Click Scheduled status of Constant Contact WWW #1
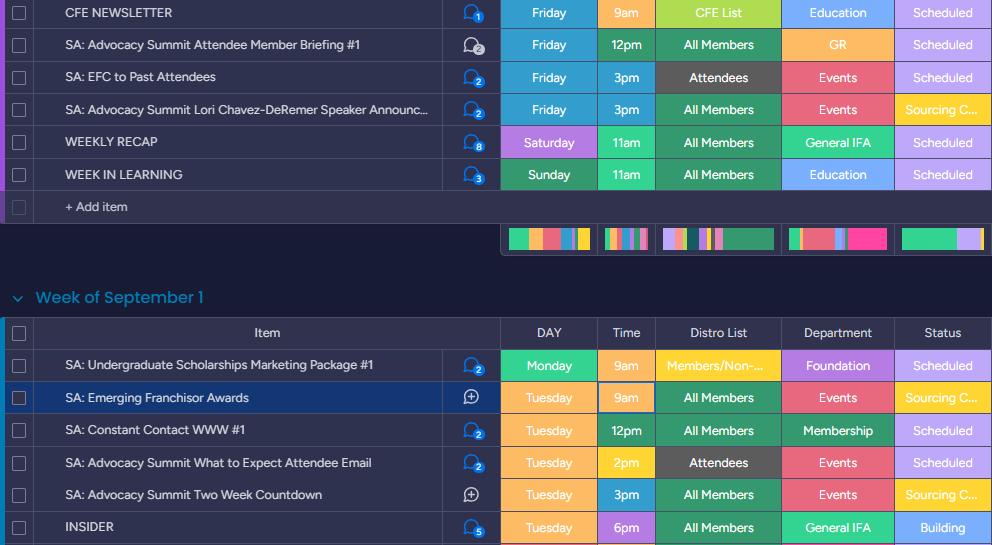 pyautogui.click(x=943, y=430)
